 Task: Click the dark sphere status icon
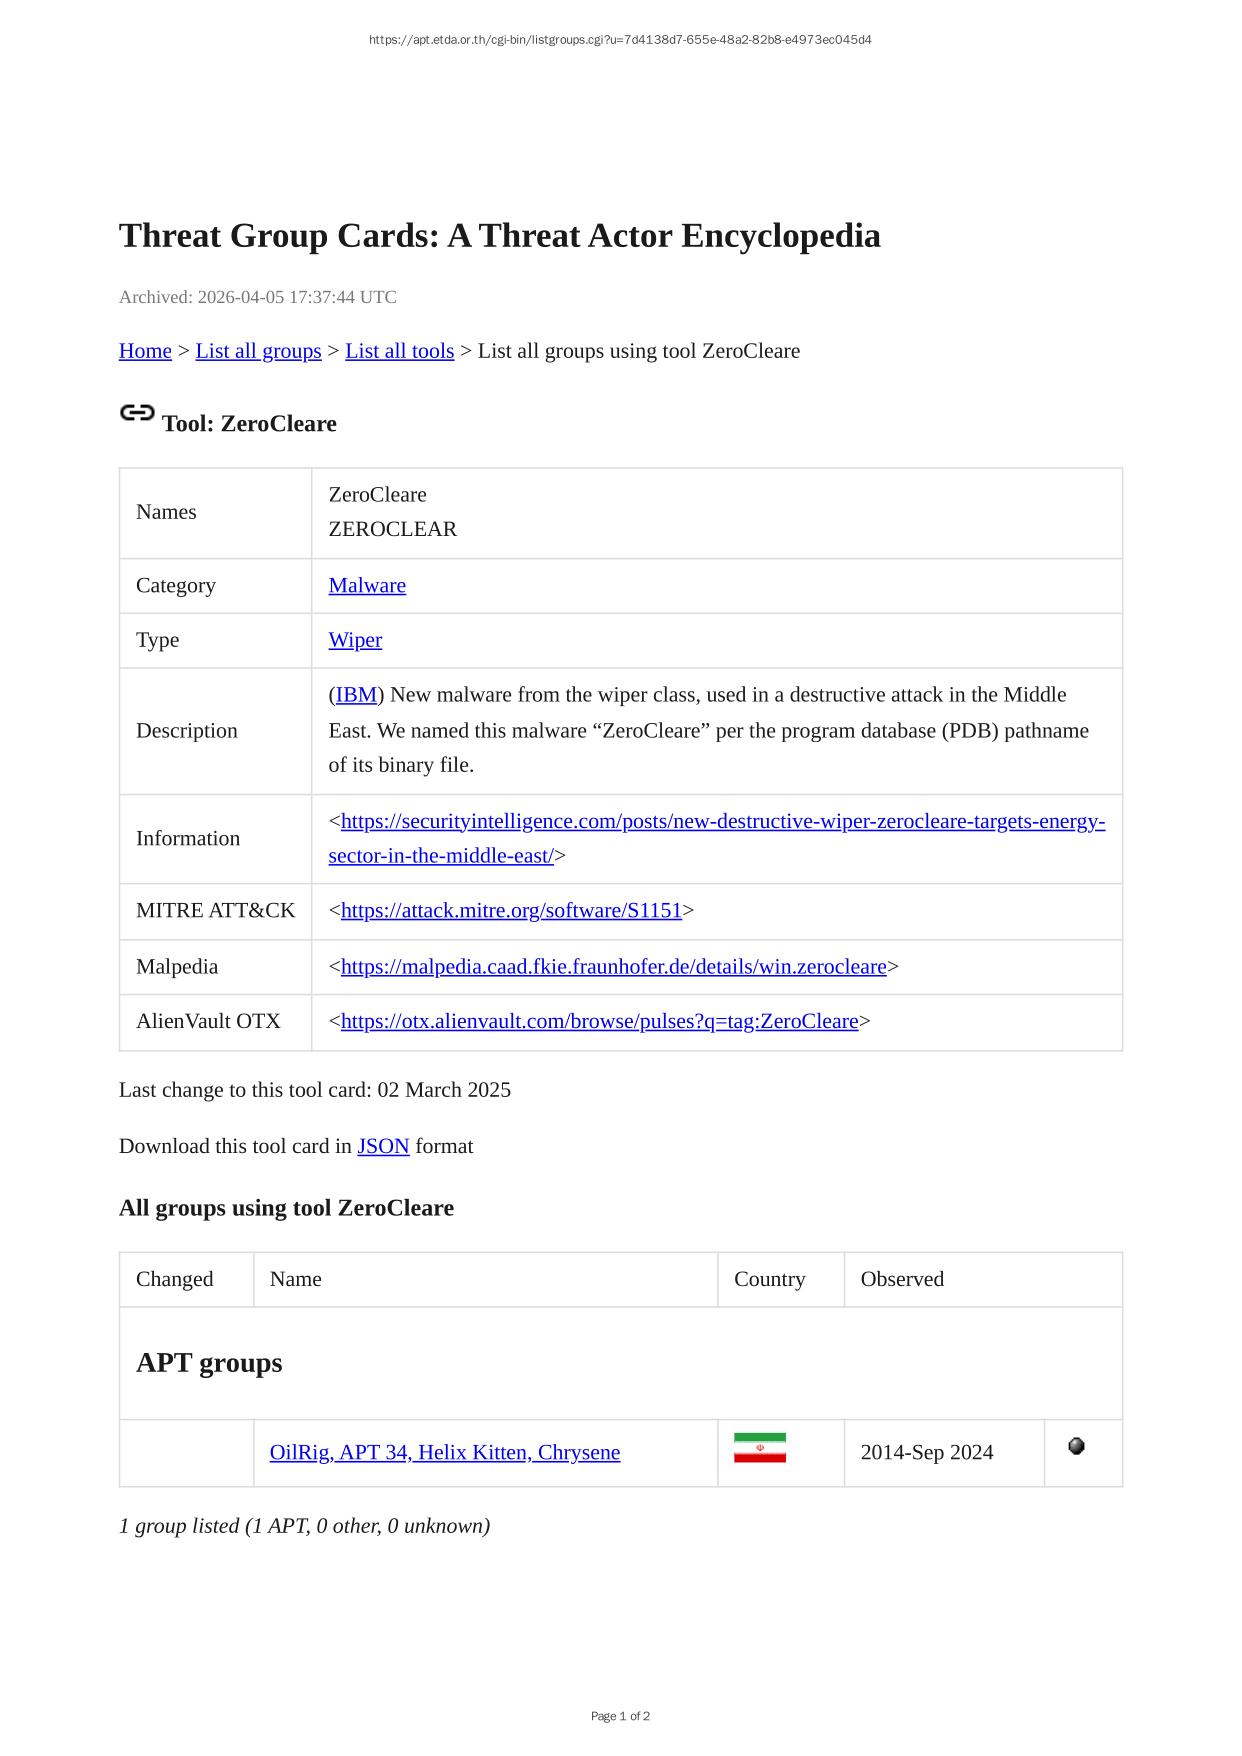point(1076,1446)
